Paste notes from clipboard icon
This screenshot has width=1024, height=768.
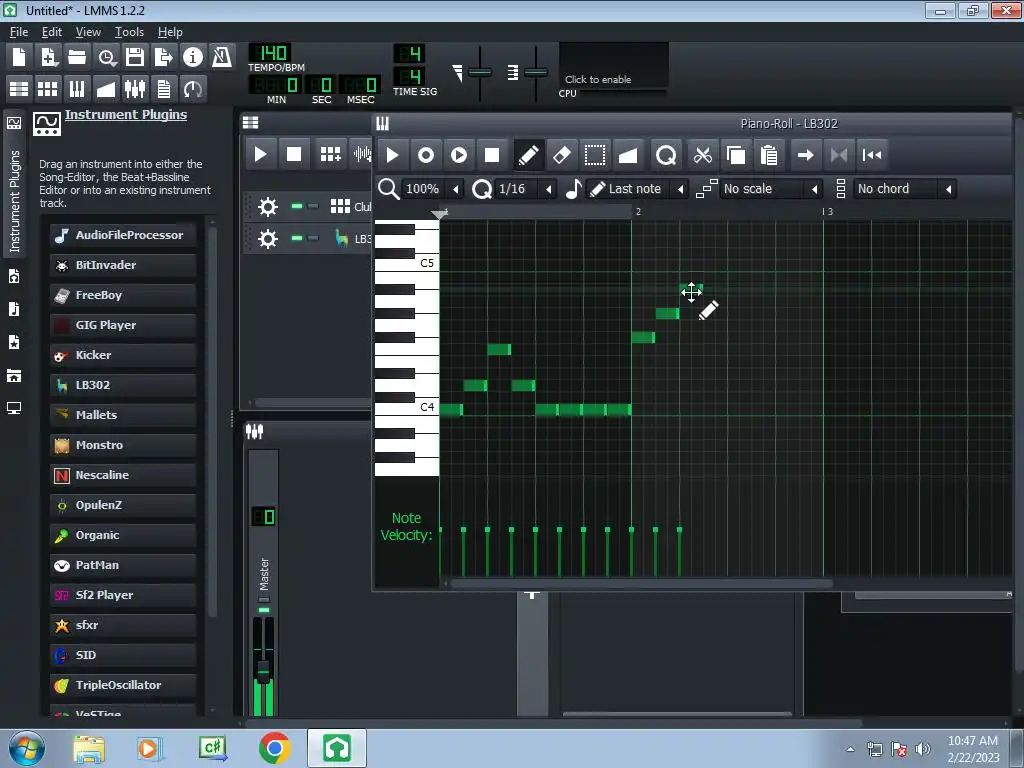click(x=769, y=155)
